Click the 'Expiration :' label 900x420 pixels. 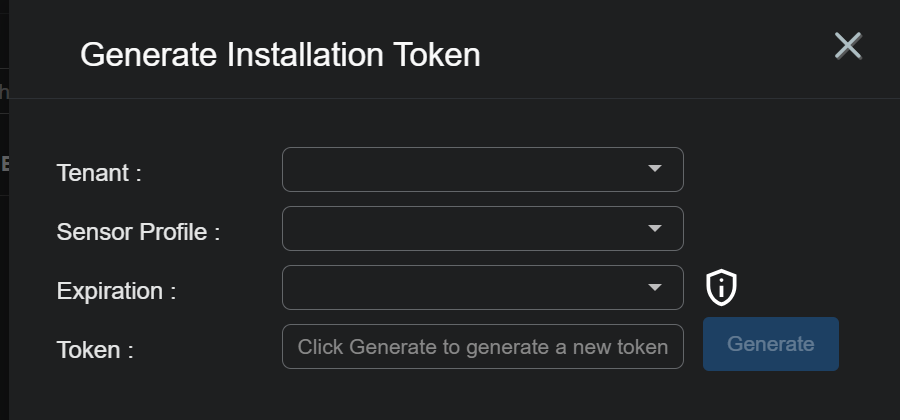click(116, 291)
